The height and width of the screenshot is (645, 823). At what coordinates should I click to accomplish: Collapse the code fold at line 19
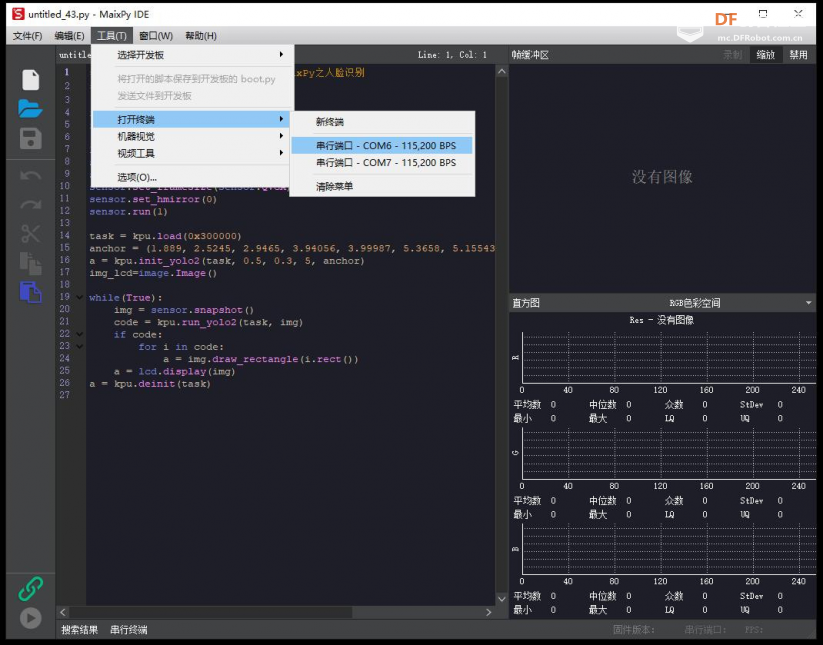click(x=80, y=298)
